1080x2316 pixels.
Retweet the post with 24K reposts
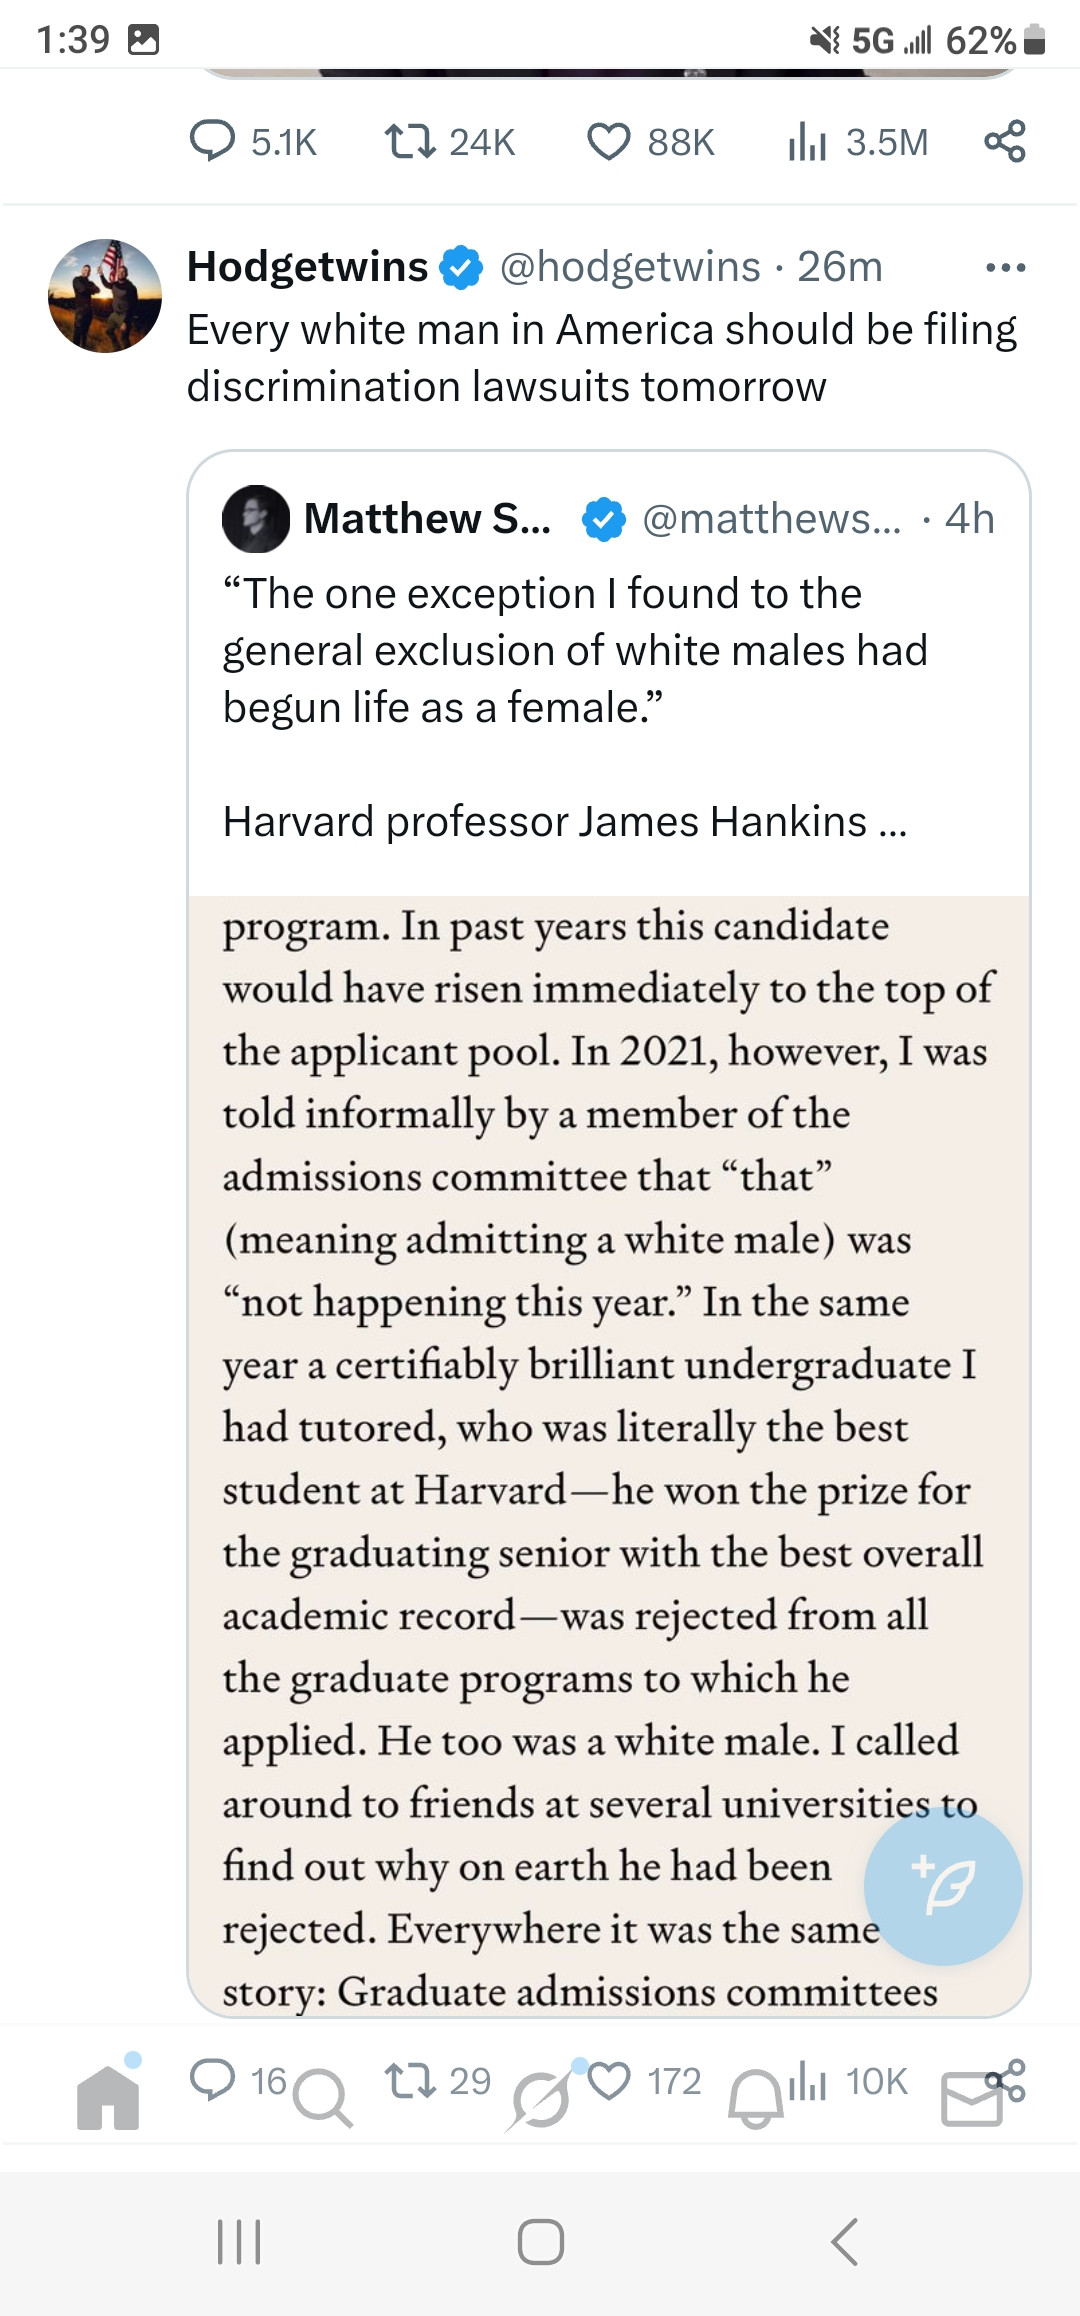pos(410,141)
